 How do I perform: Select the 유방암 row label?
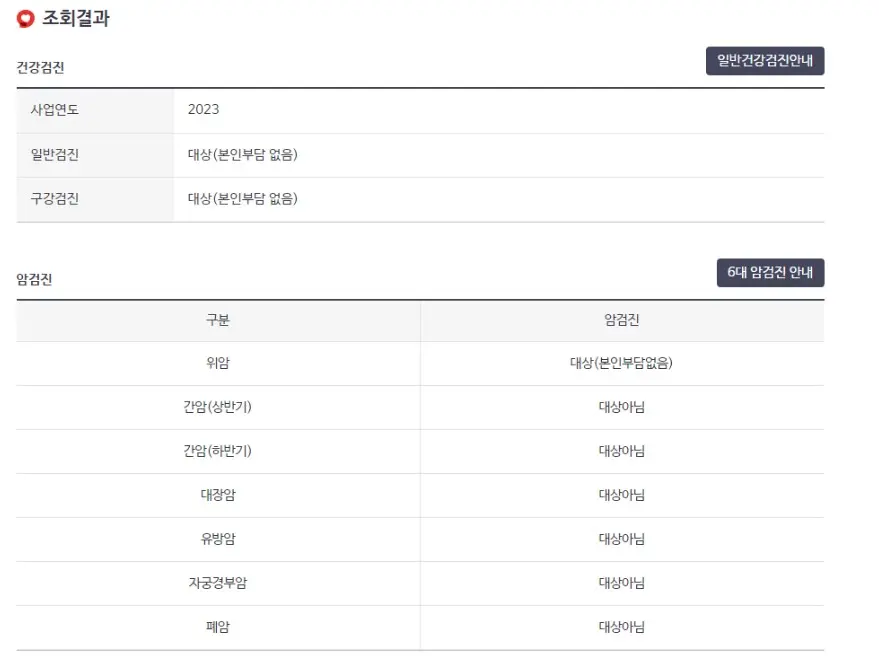pos(218,539)
